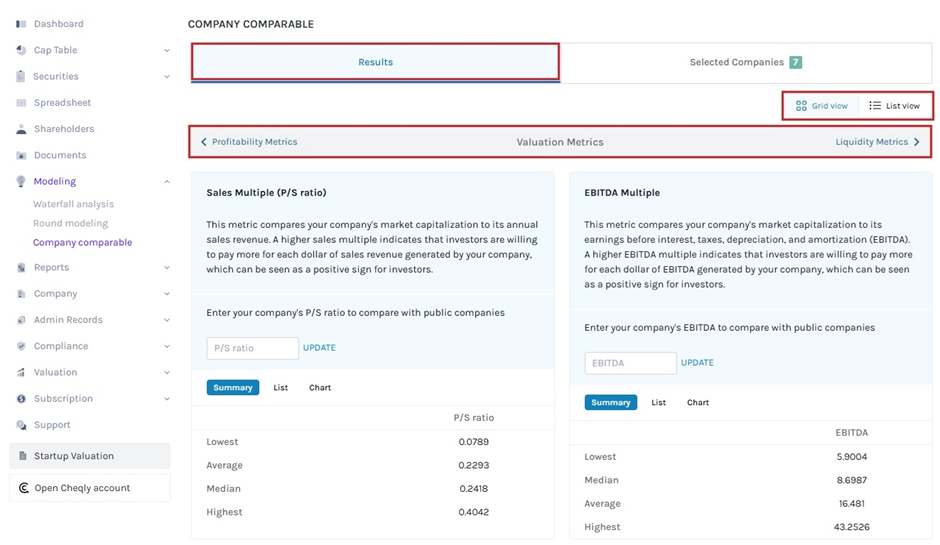Image resolution: width=940 pixels, height=545 pixels.
Task: Click the Valuation chart icon
Action: coord(21,372)
